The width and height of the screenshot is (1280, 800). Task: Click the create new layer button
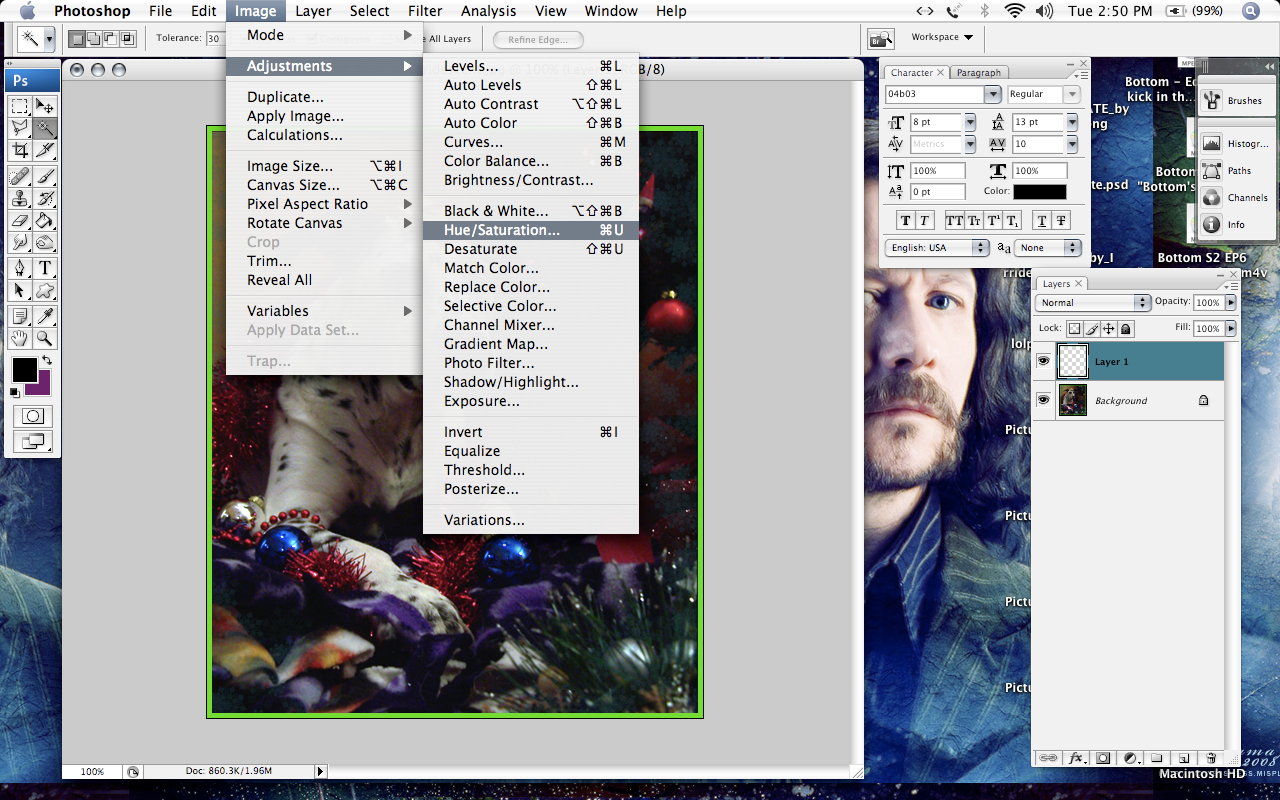(x=1183, y=758)
